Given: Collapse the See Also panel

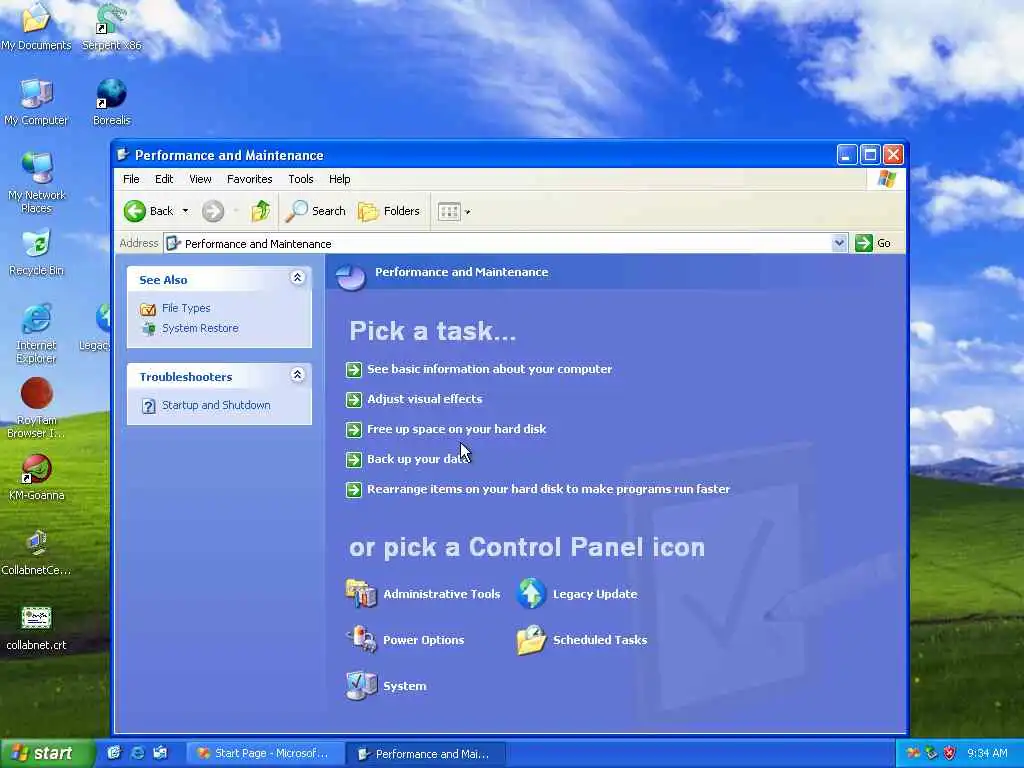Looking at the screenshot, I should (x=297, y=278).
